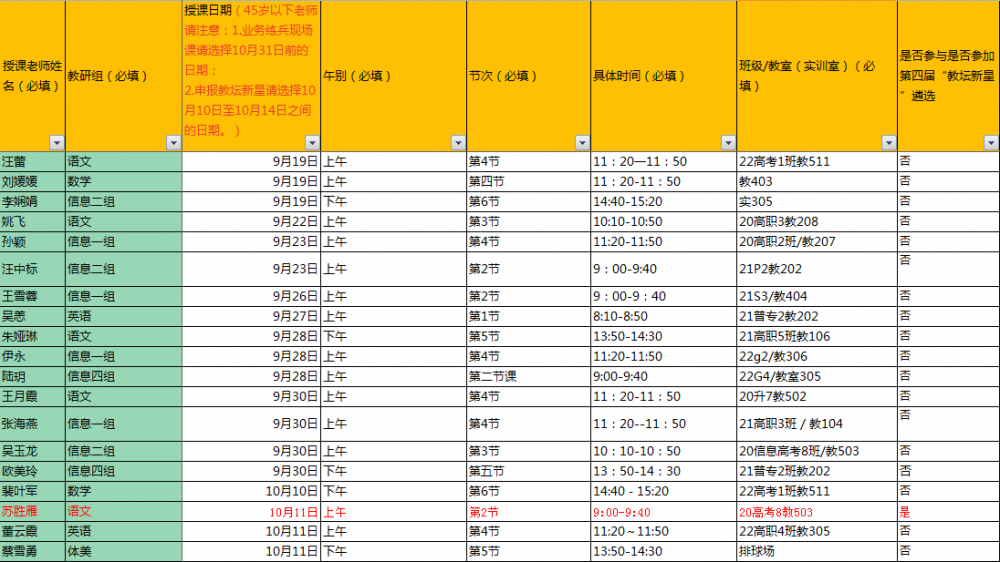Expand the 授课日期 column filter arrow

click(312, 143)
